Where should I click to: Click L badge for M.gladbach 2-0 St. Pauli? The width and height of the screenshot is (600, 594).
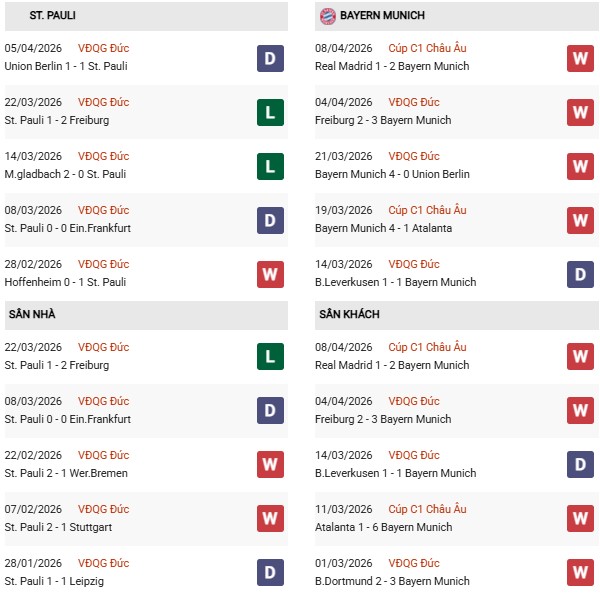(270, 166)
